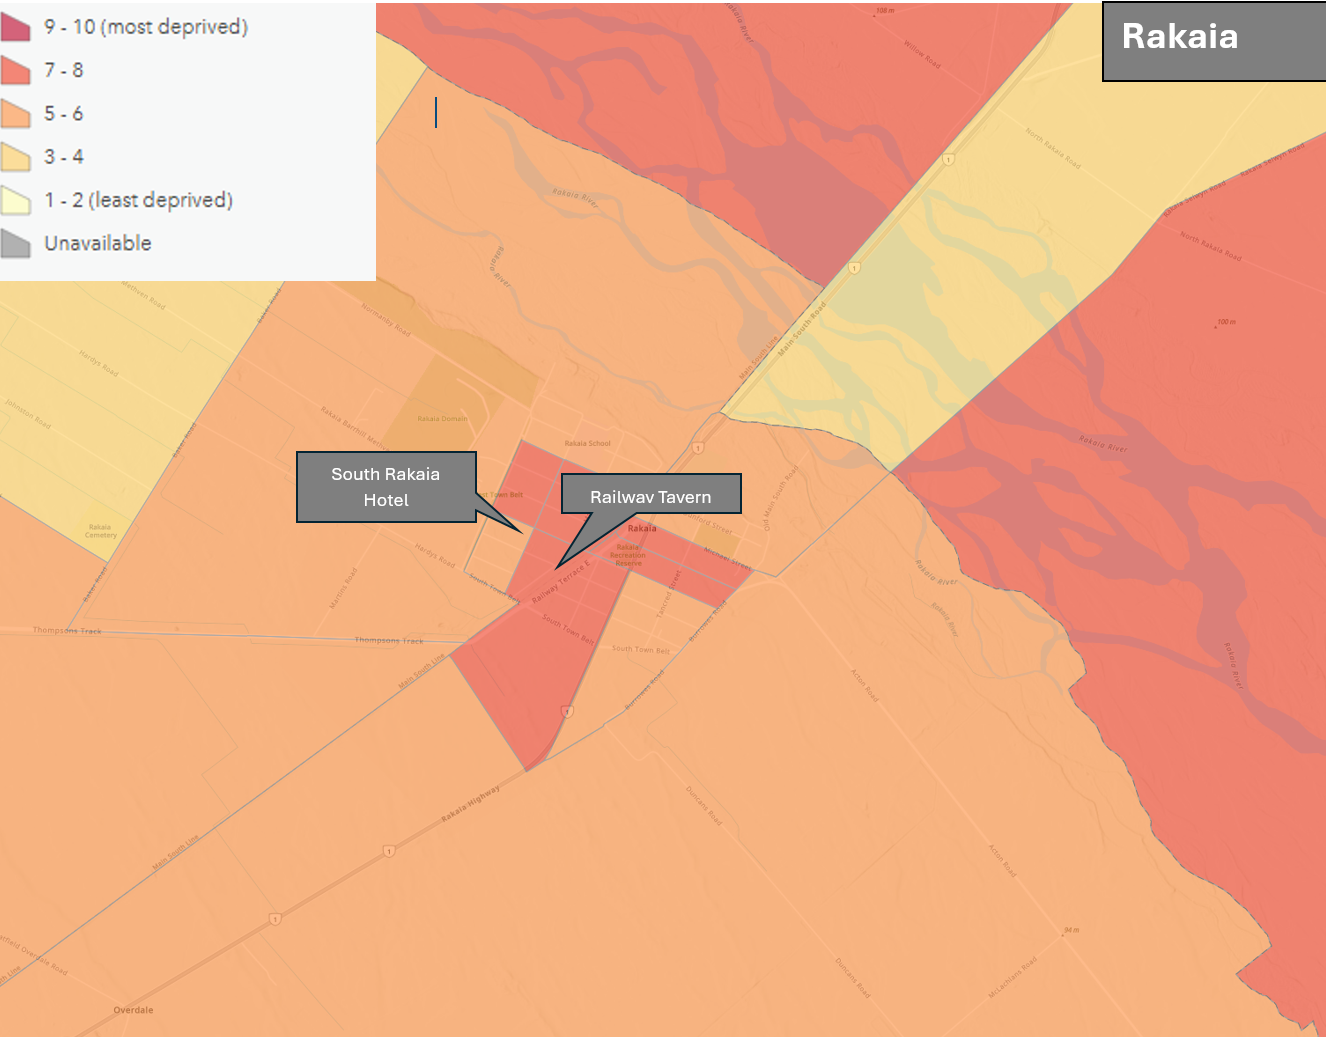
Task: Click the Rakaia Domain map label
Action: pos(442,419)
